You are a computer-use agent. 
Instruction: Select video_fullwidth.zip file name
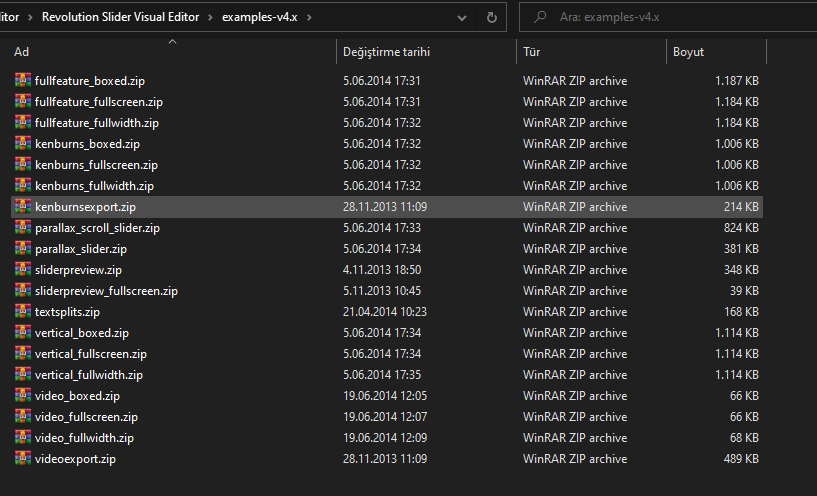point(84,438)
